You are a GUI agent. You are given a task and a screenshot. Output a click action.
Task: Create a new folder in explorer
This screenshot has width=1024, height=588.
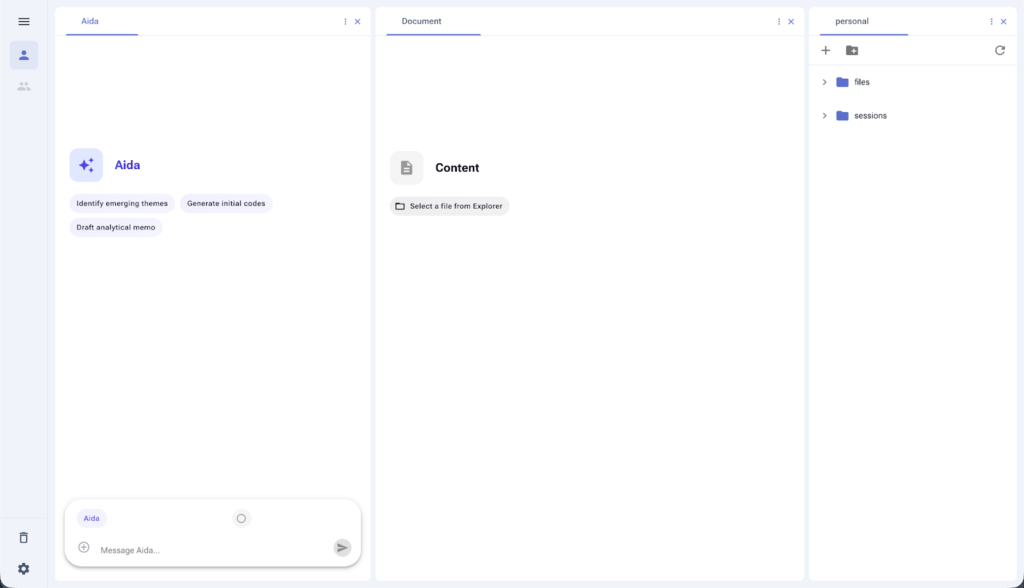tap(852, 50)
